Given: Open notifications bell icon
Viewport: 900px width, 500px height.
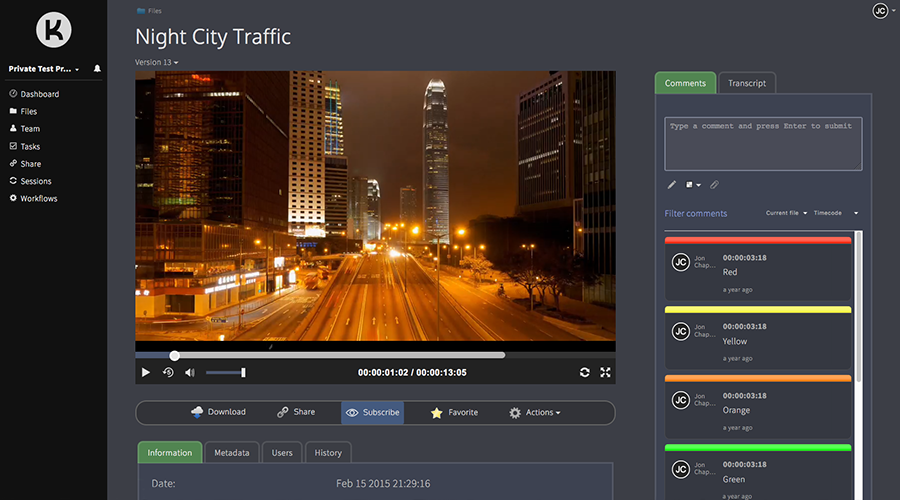Looking at the screenshot, I should [97, 68].
